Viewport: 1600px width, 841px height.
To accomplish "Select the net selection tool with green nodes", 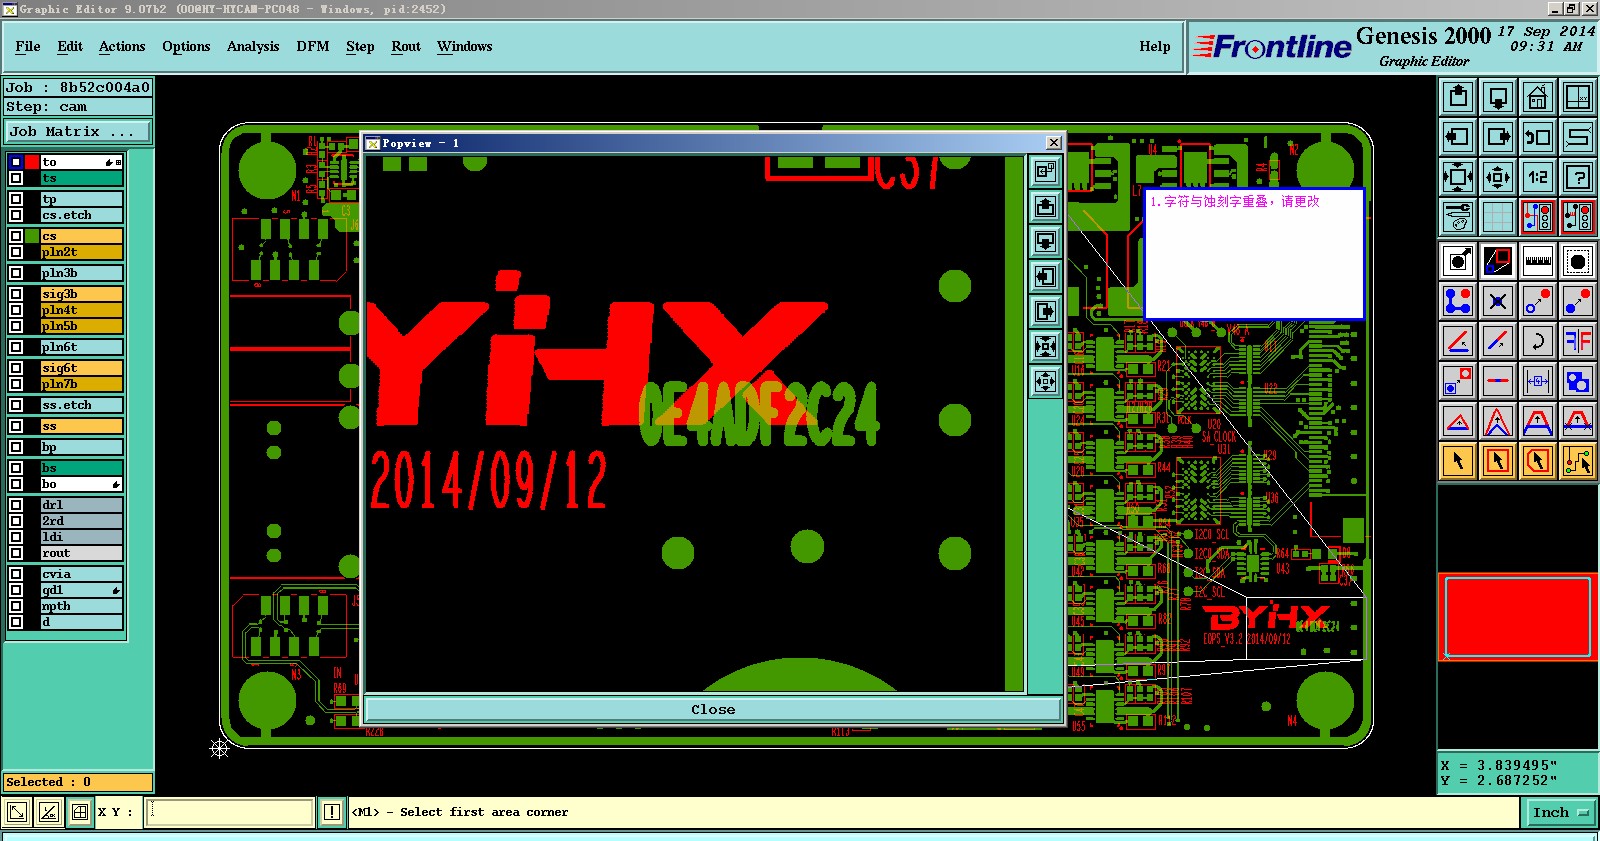I will coord(1578,461).
